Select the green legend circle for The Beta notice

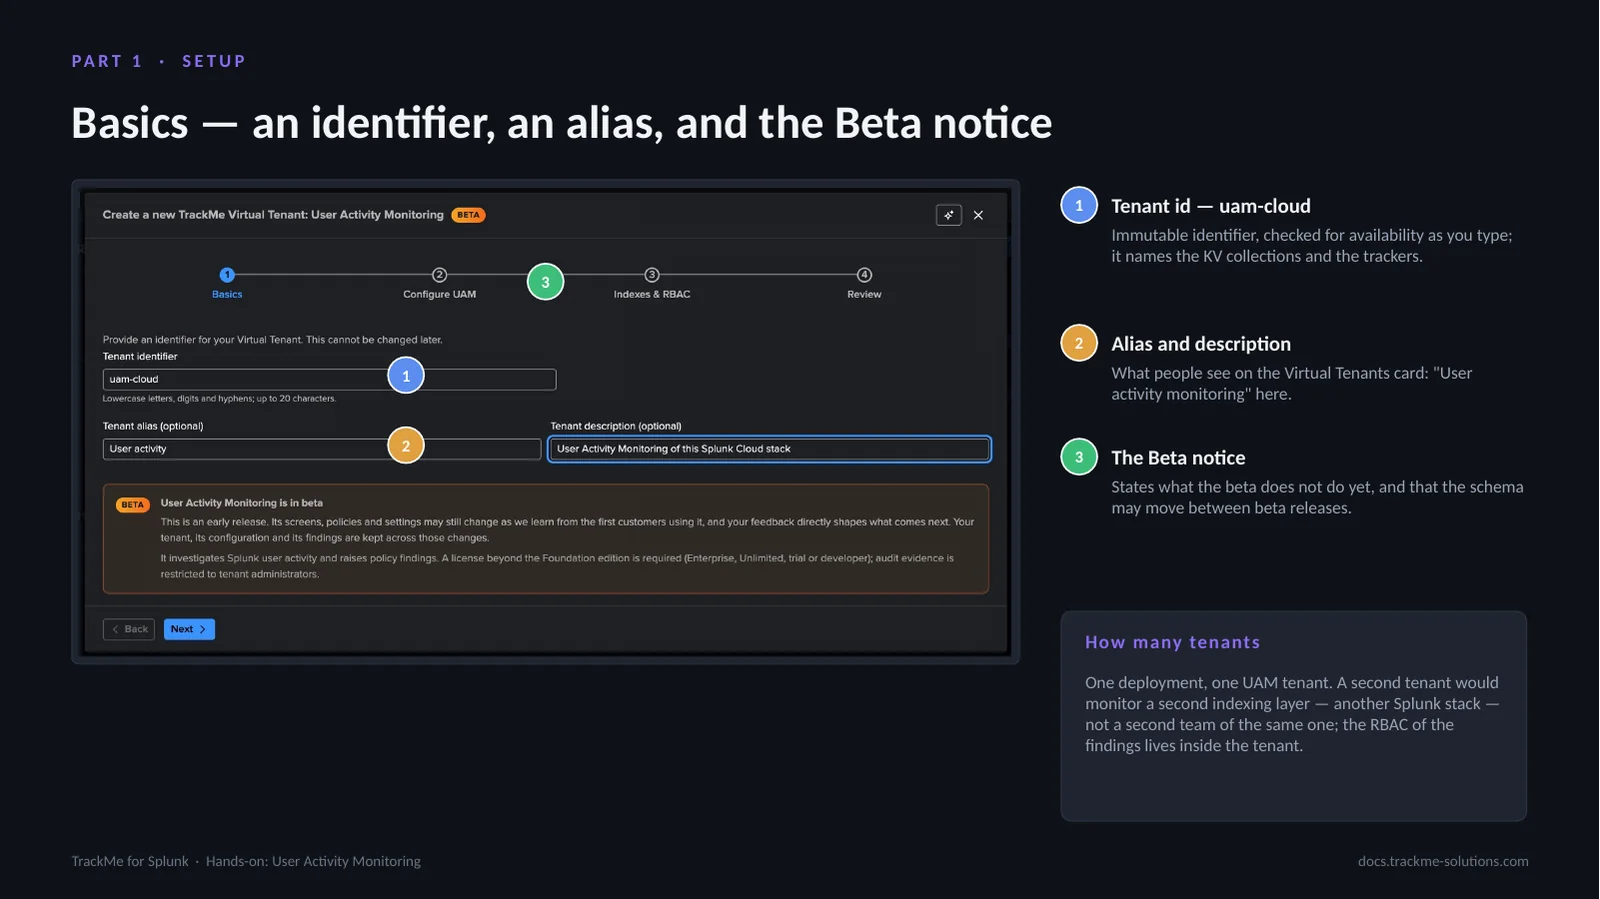(1079, 457)
